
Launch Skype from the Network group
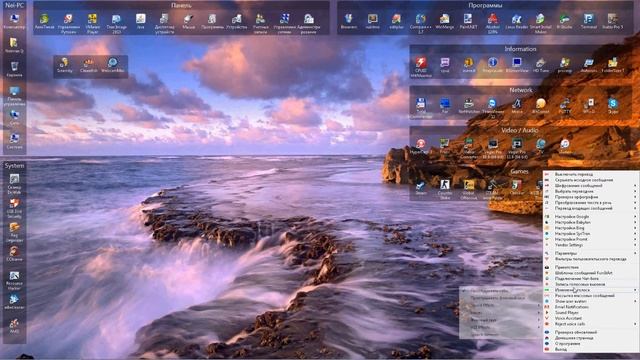pyautogui.click(x=612, y=106)
